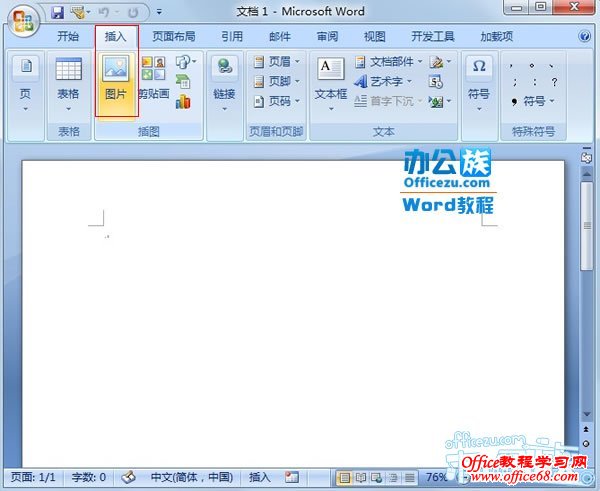600x491 pixels.
Task: Toggle 插入 insert/overtype mode
Action: pos(259,477)
